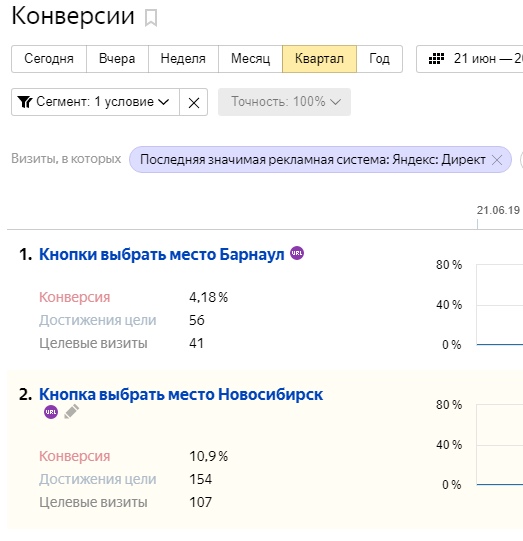Click the value 56 goal reaches
Screen dimensions: 523x541
click(x=197, y=320)
